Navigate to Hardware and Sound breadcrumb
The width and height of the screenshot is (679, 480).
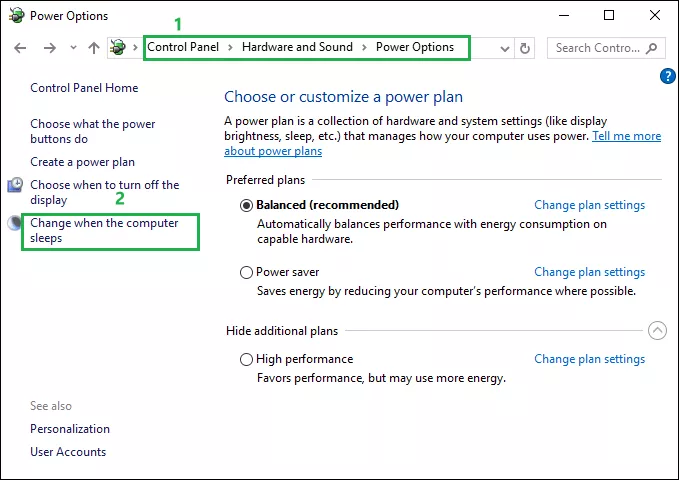[297, 47]
